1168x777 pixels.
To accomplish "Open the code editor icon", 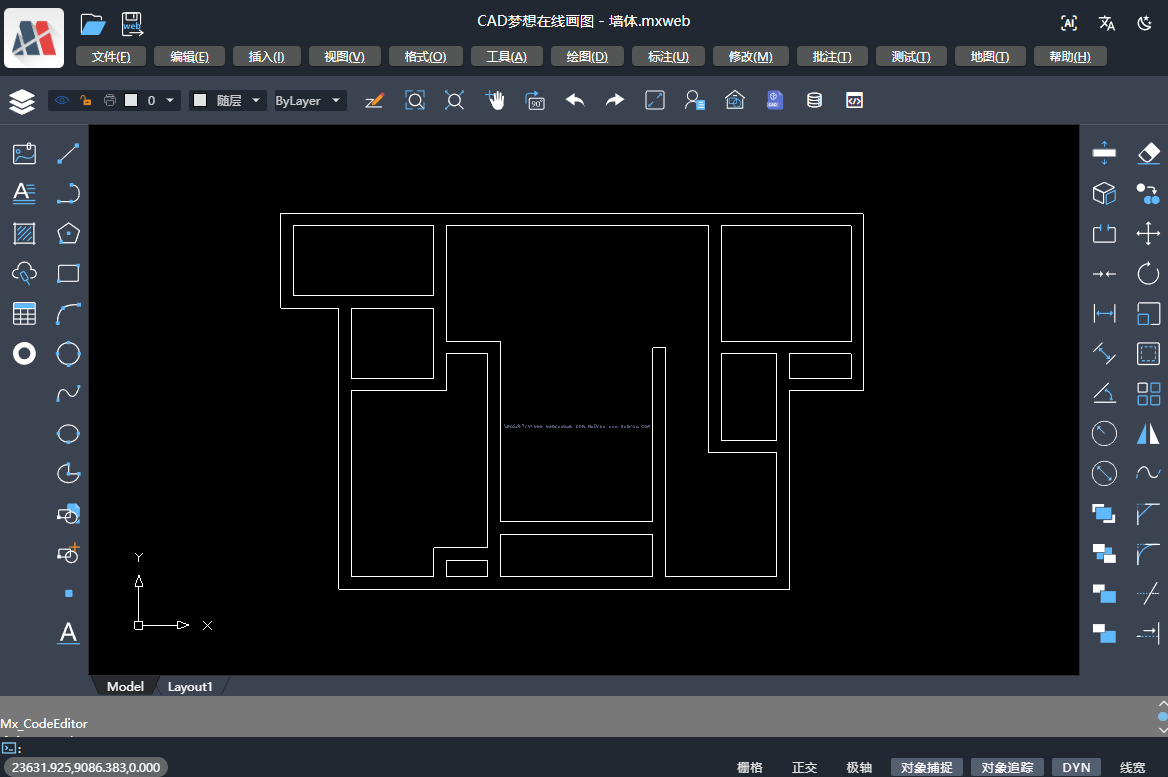I will (x=854, y=100).
